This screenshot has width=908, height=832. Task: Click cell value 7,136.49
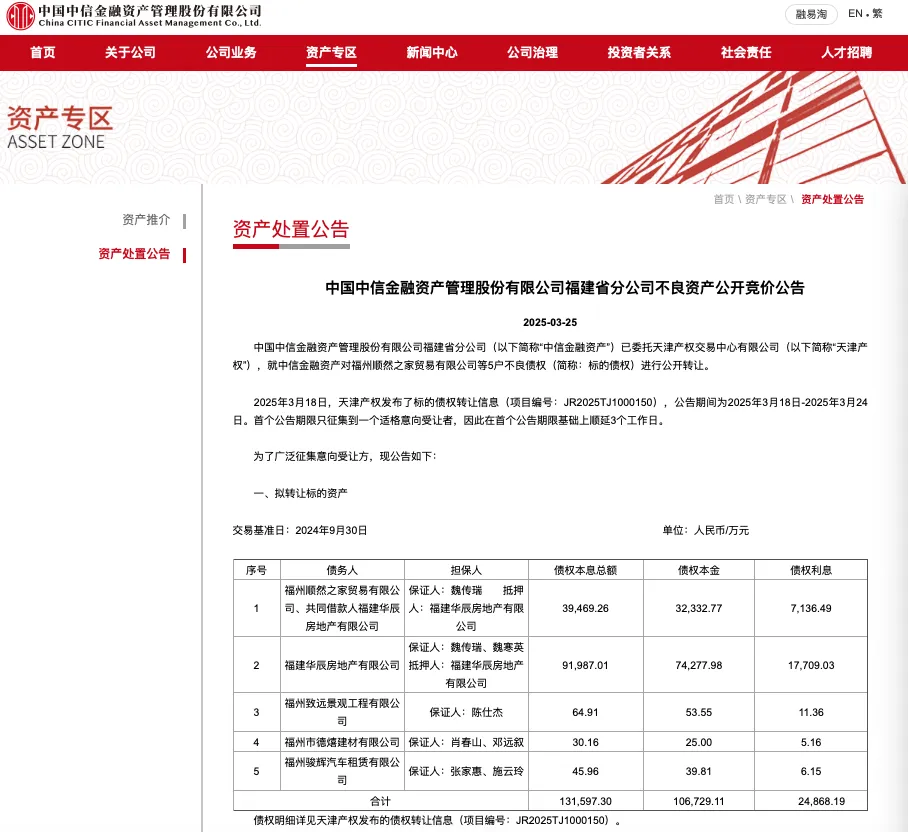[811, 609]
